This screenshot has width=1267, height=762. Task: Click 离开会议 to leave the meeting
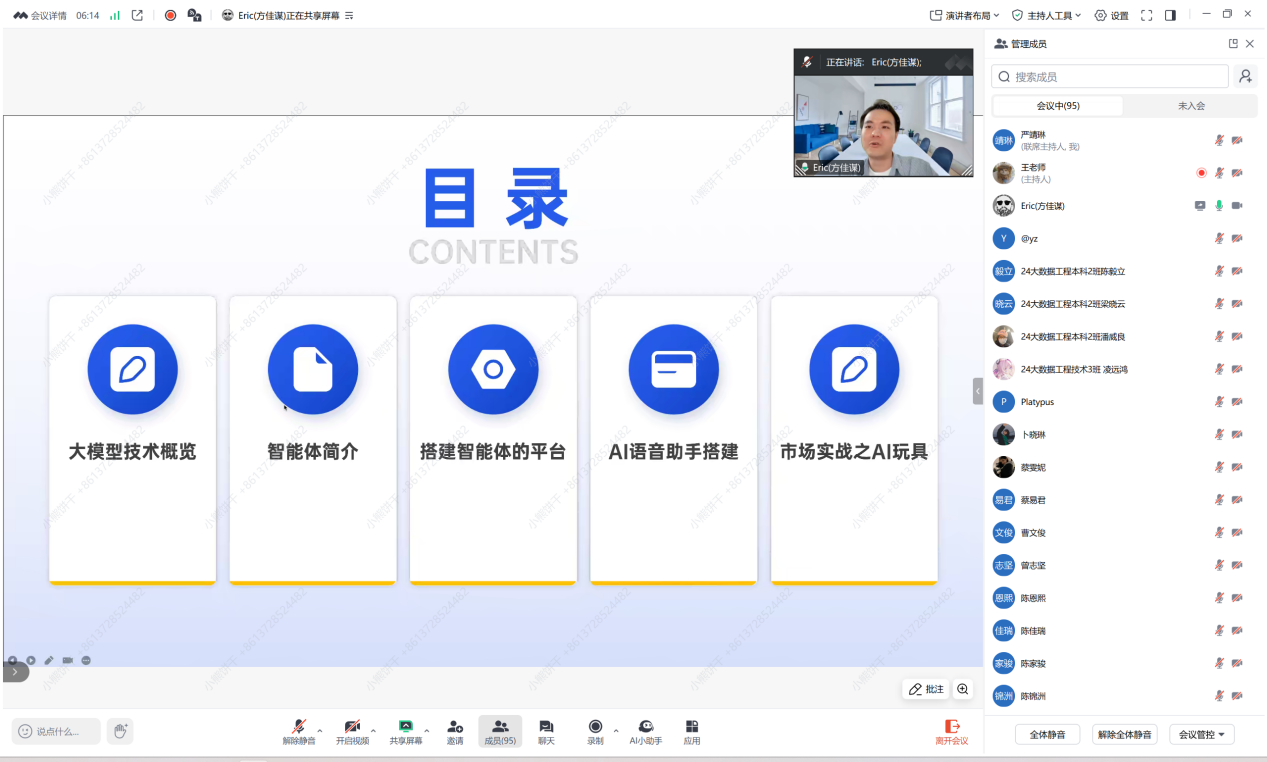[950, 731]
